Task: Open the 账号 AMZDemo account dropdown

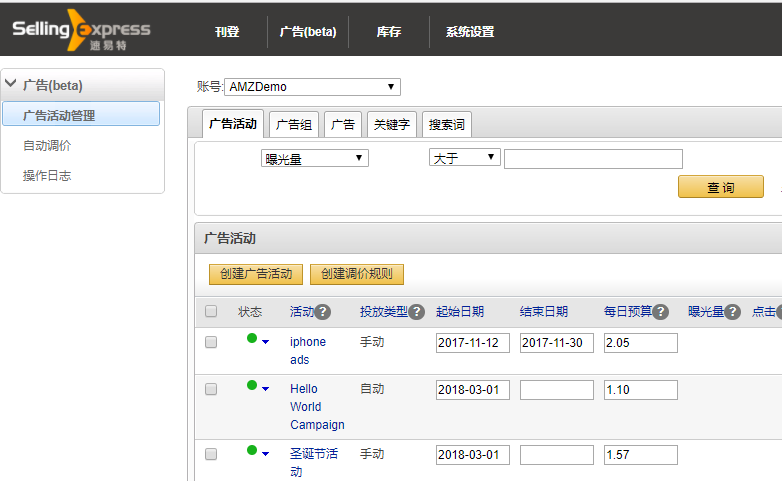Action: [312, 87]
